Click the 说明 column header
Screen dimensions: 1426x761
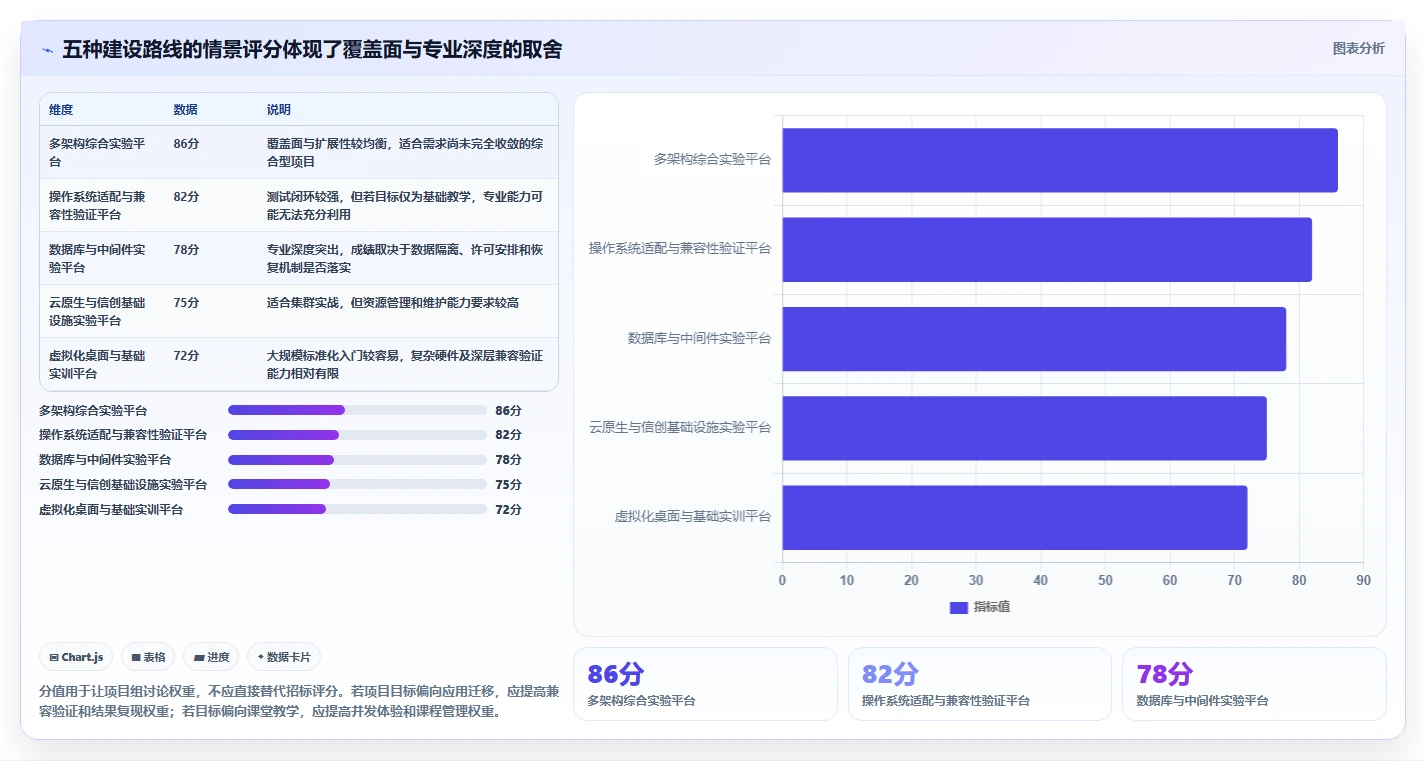click(279, 110)
